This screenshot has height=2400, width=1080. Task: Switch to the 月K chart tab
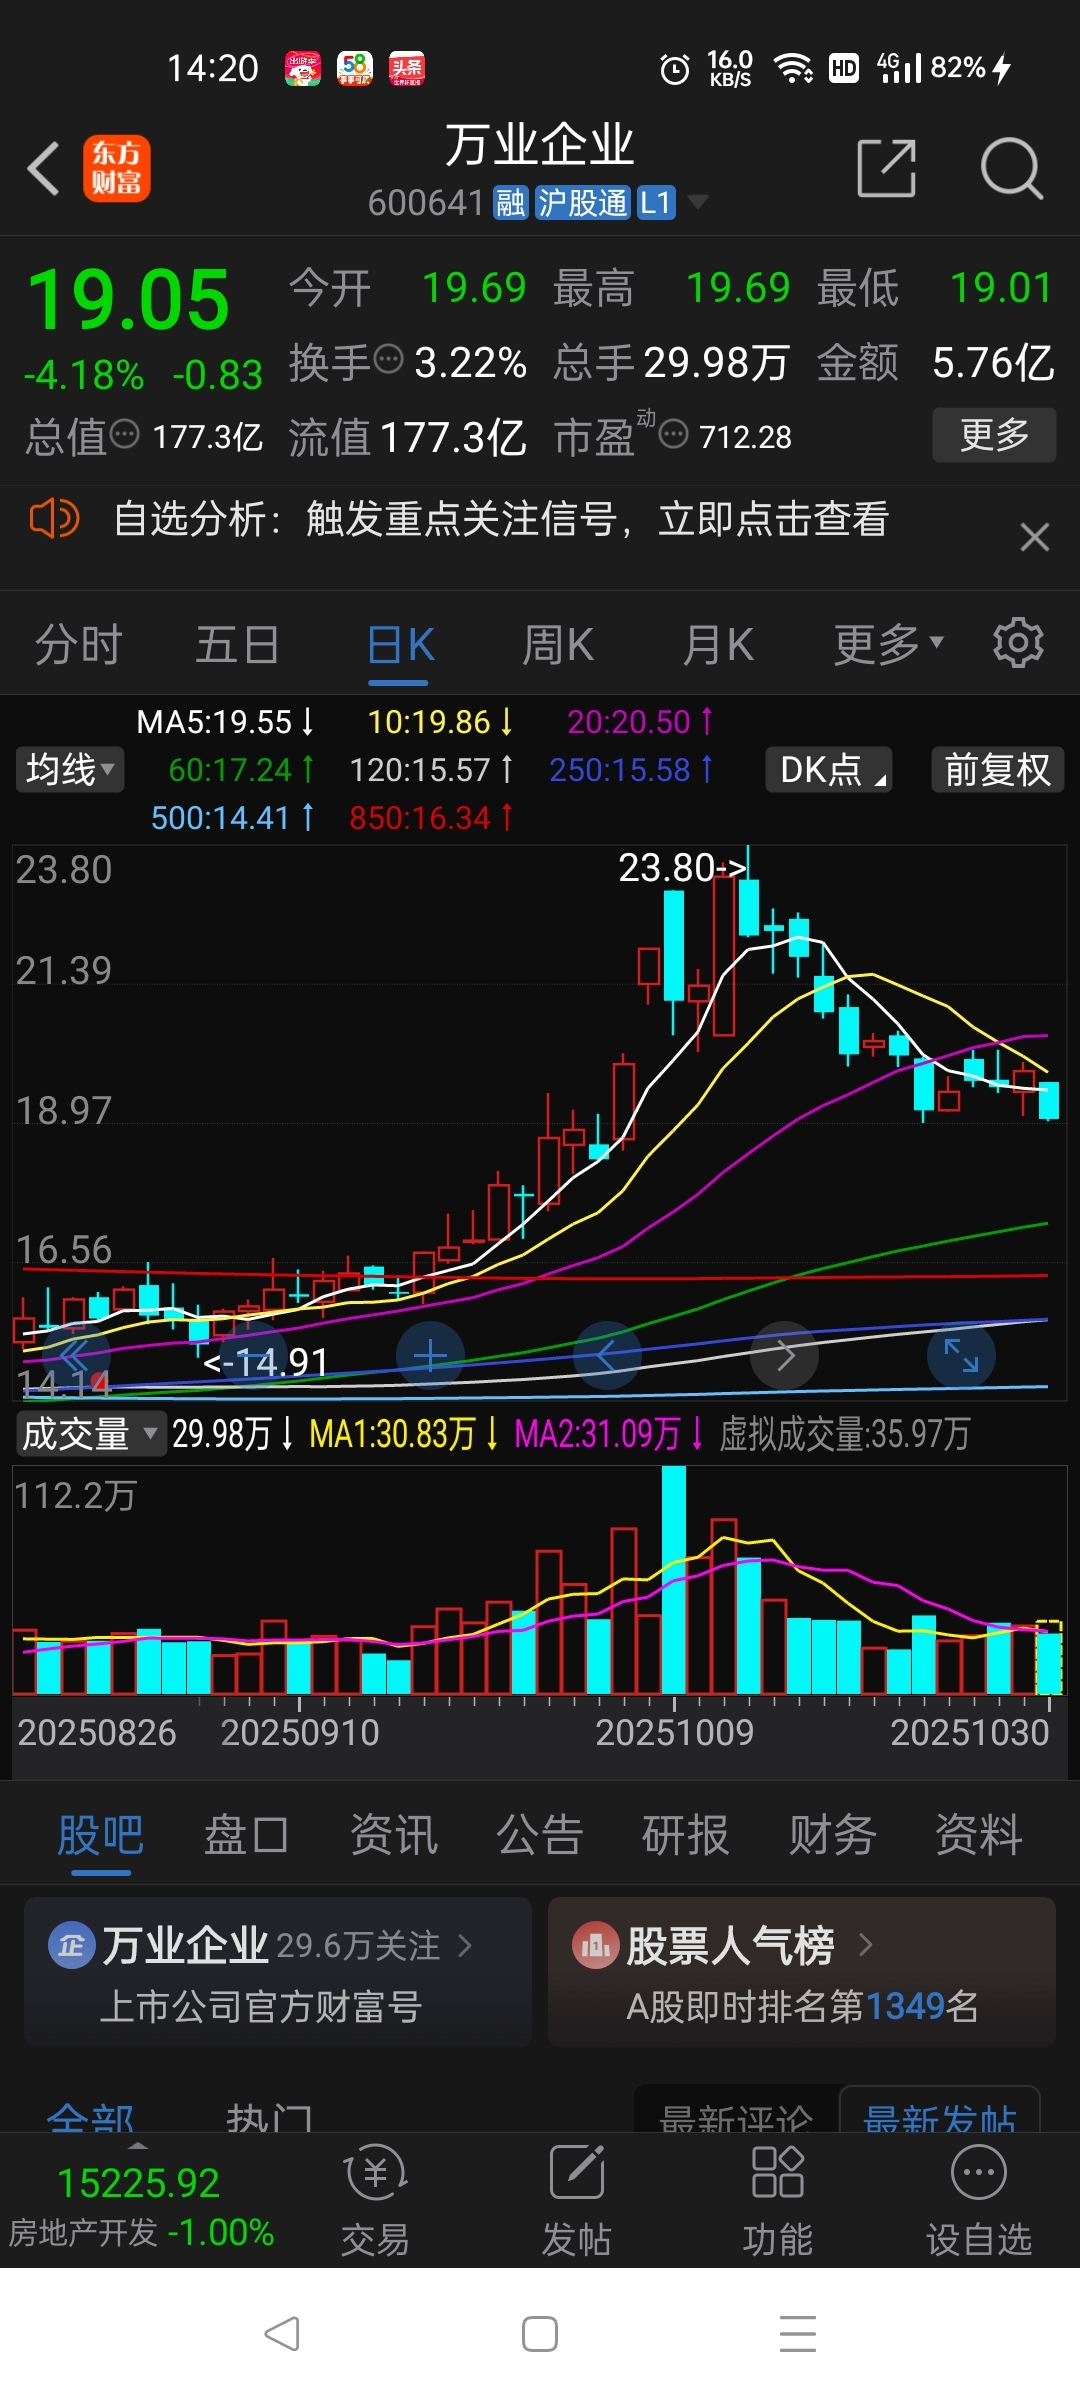718,645
